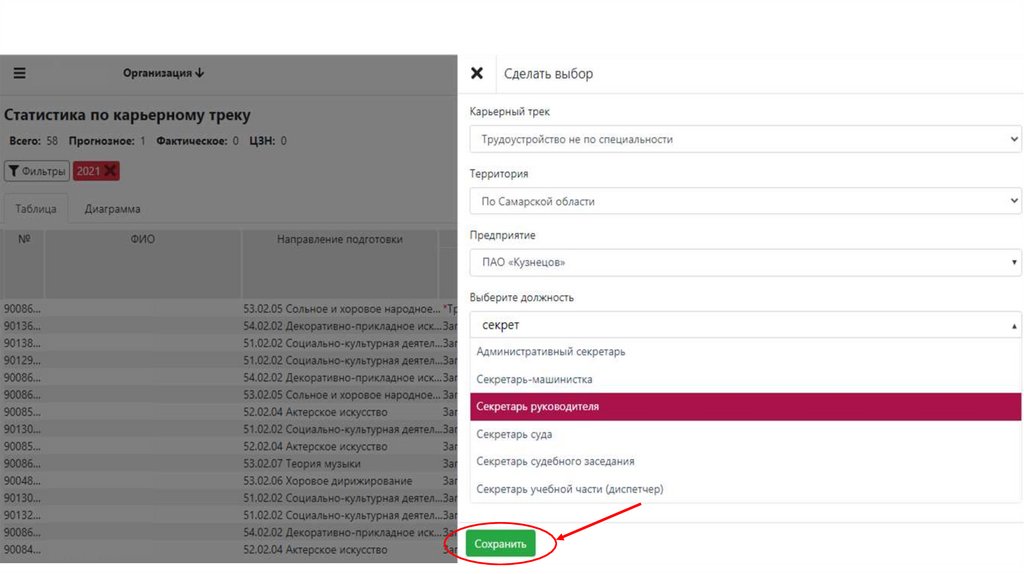
Task: Open the hamburger menu icon
Action: (x=19, y=73)
